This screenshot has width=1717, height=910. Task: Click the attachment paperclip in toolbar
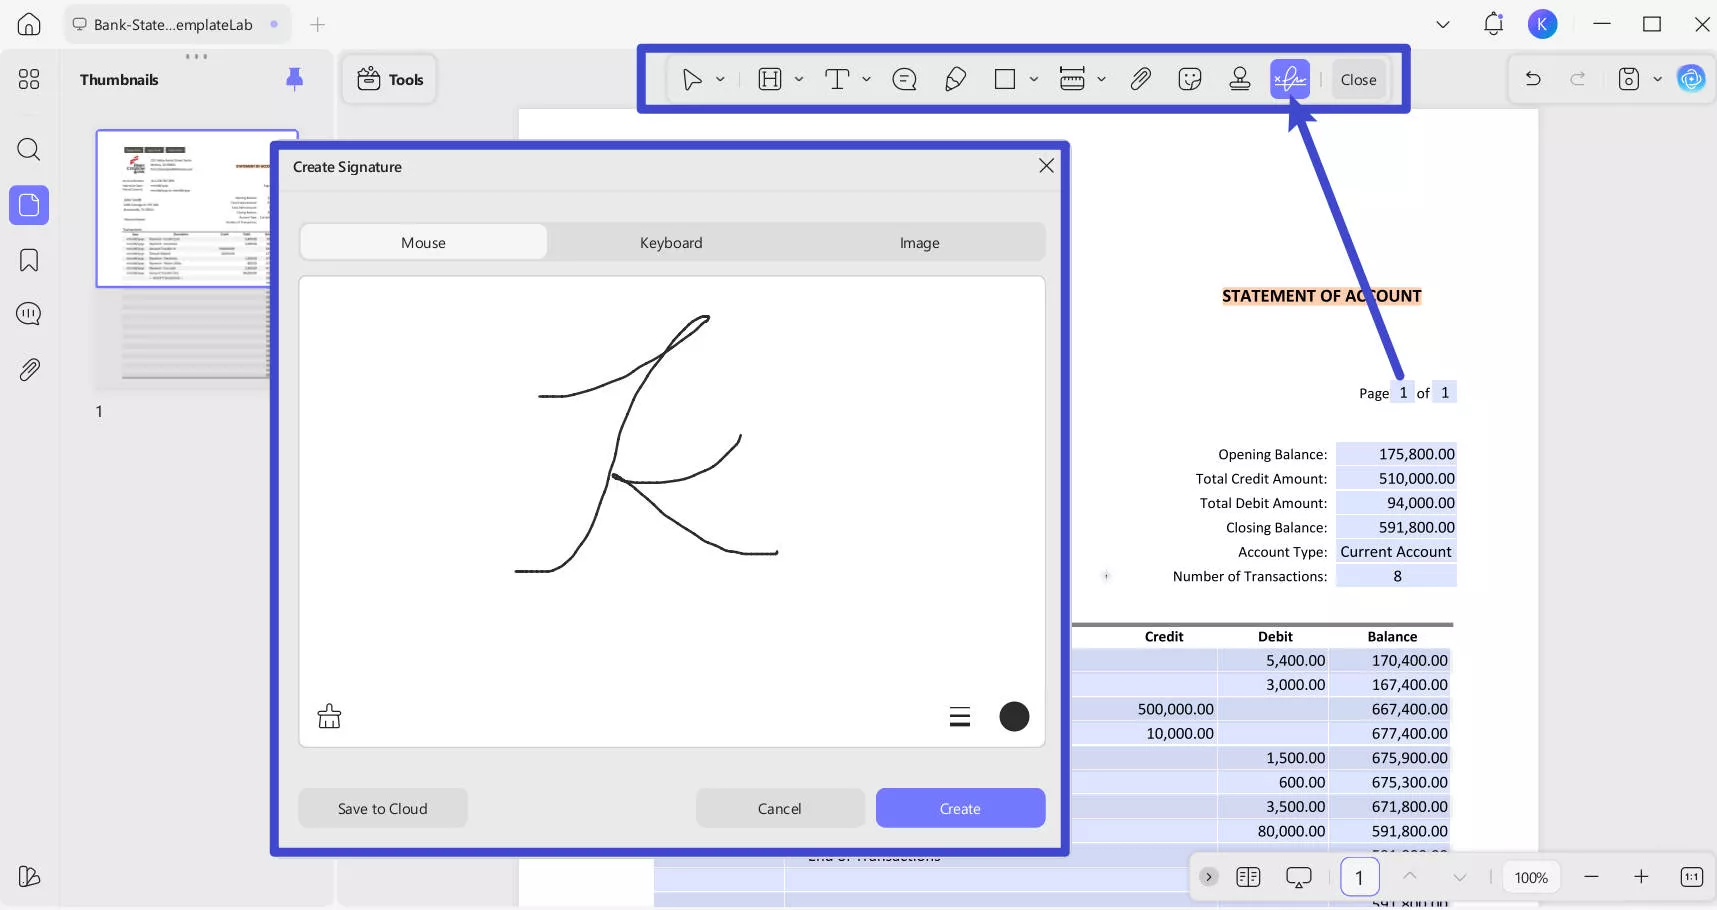1140,79
